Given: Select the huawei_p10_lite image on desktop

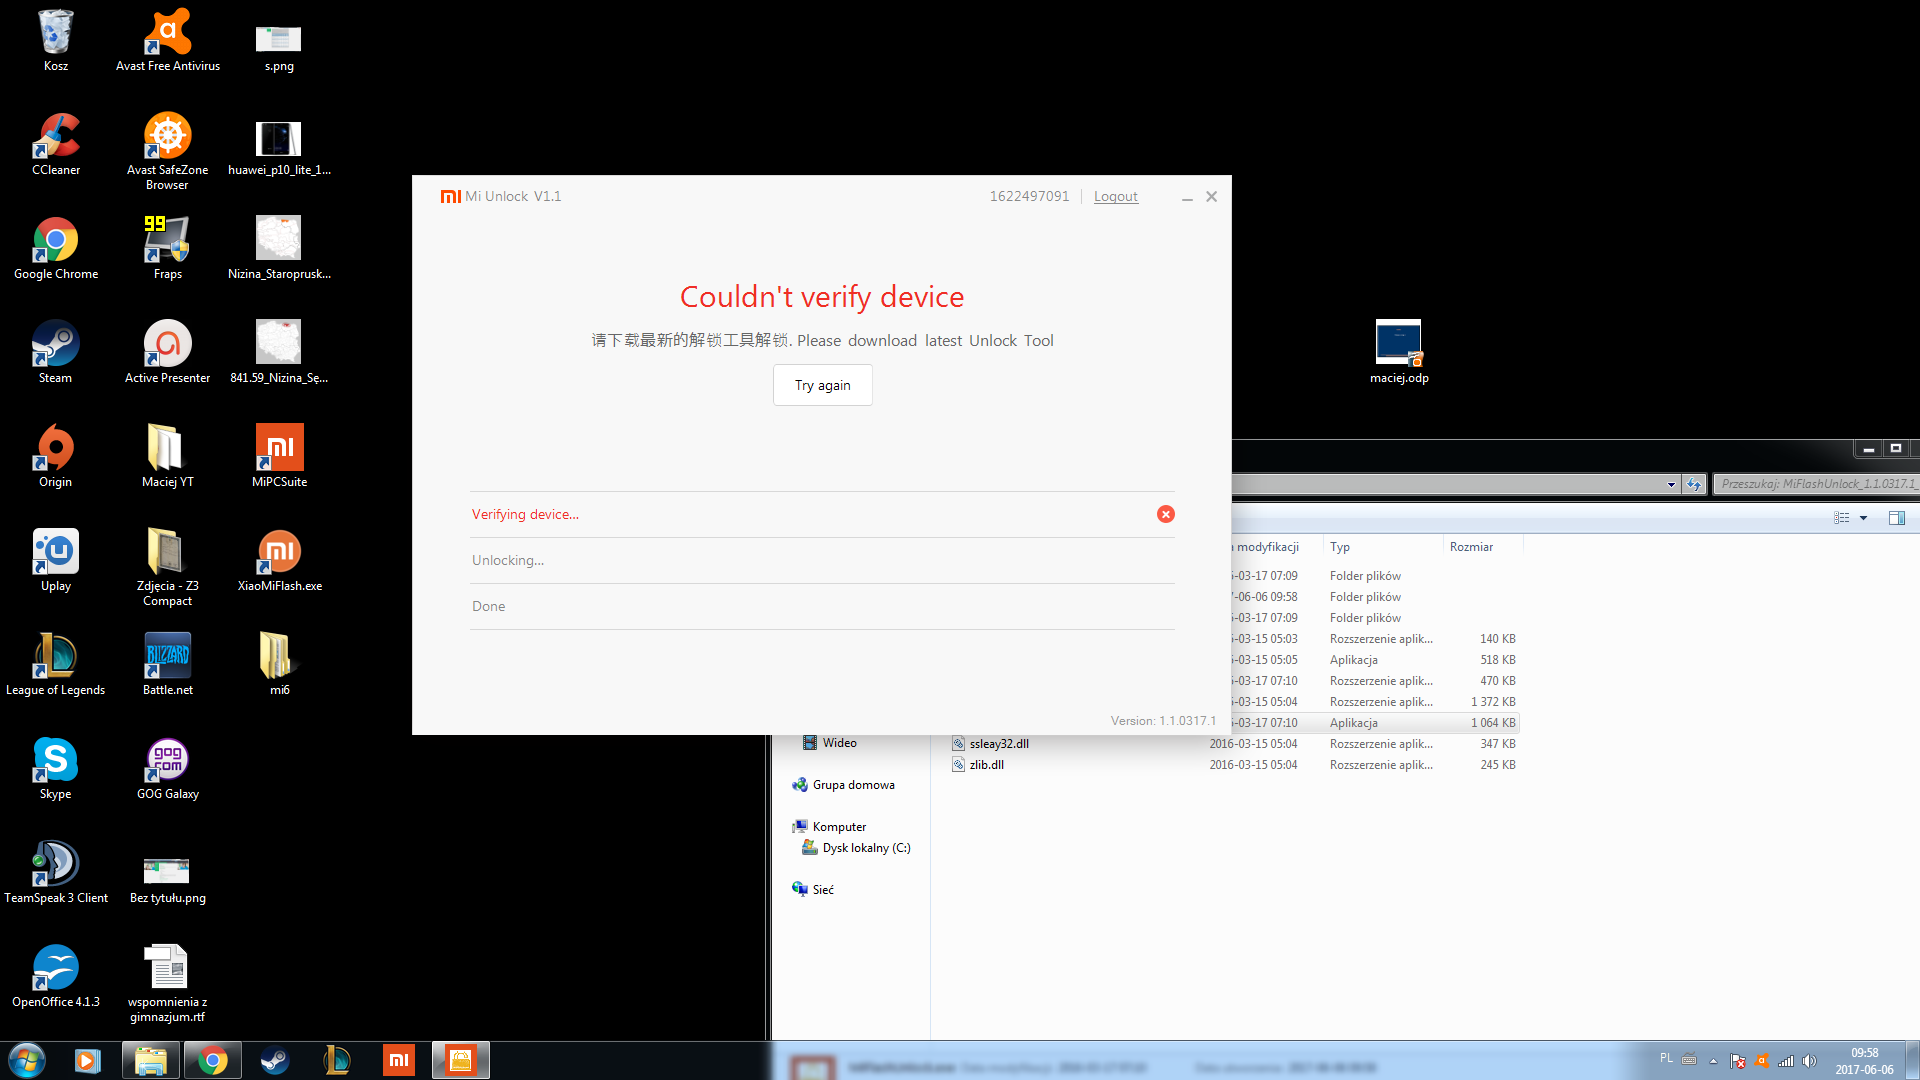Looking at the screenshot, I should pyautogui.click(x=279, y=147).
